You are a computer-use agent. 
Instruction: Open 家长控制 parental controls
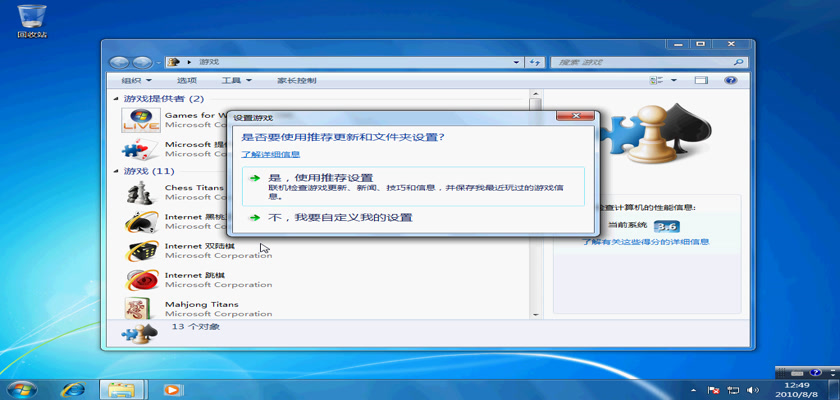coord(296,80)
